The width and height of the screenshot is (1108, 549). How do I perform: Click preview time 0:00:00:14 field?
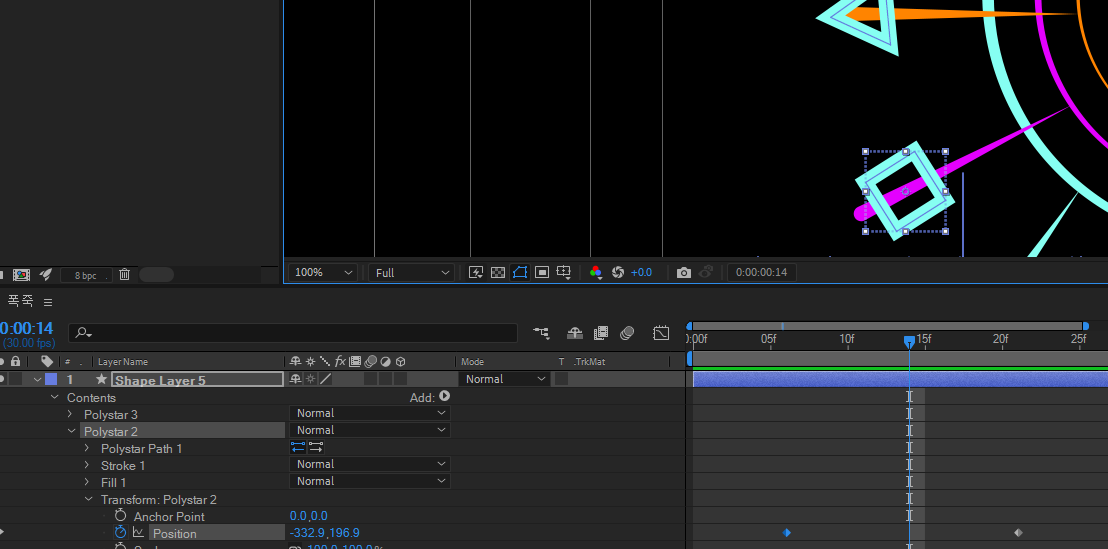762,273
